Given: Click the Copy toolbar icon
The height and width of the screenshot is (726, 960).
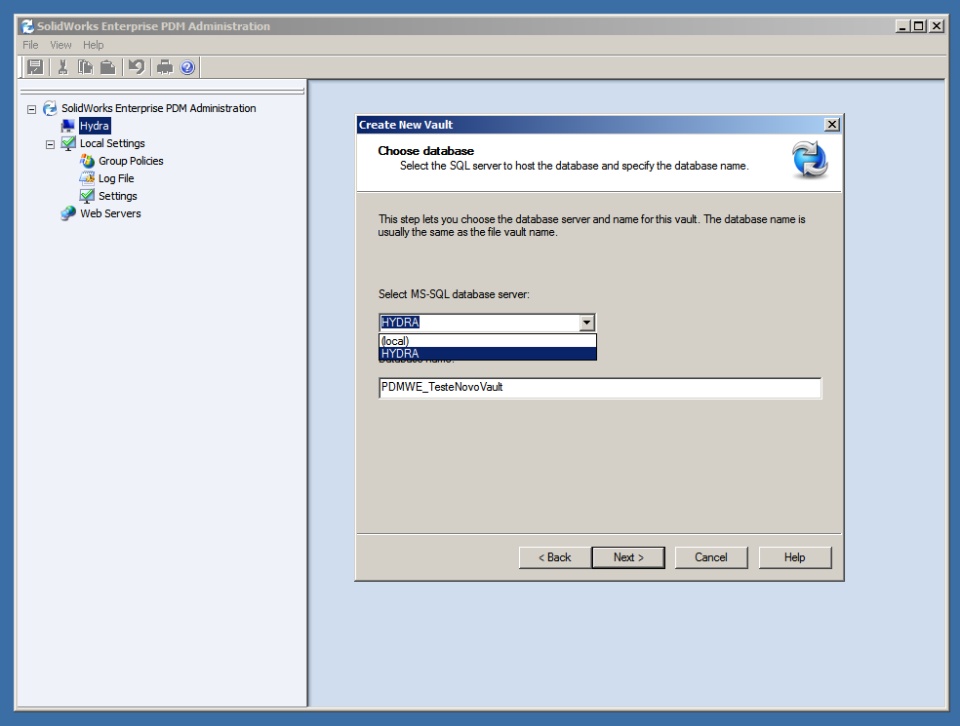Looking at the screenshot, I should pos(85,67).
